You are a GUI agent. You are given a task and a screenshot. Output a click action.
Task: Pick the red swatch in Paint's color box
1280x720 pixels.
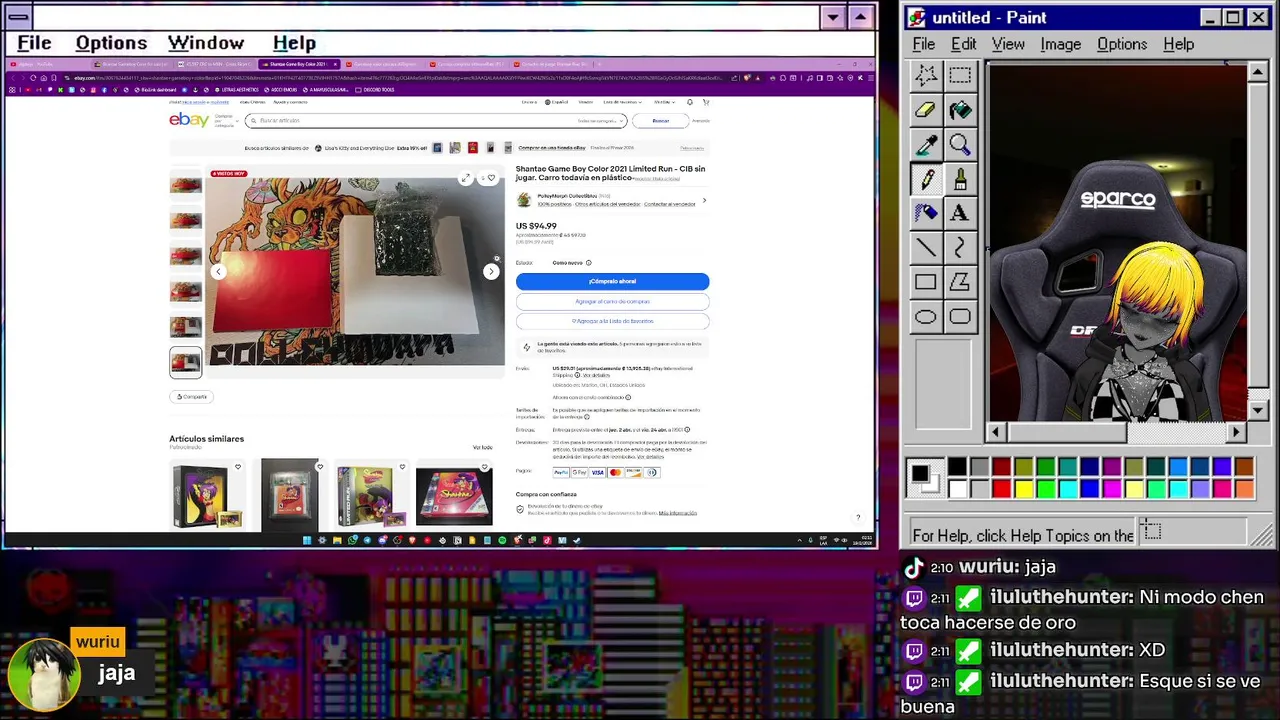point(1002,488)
